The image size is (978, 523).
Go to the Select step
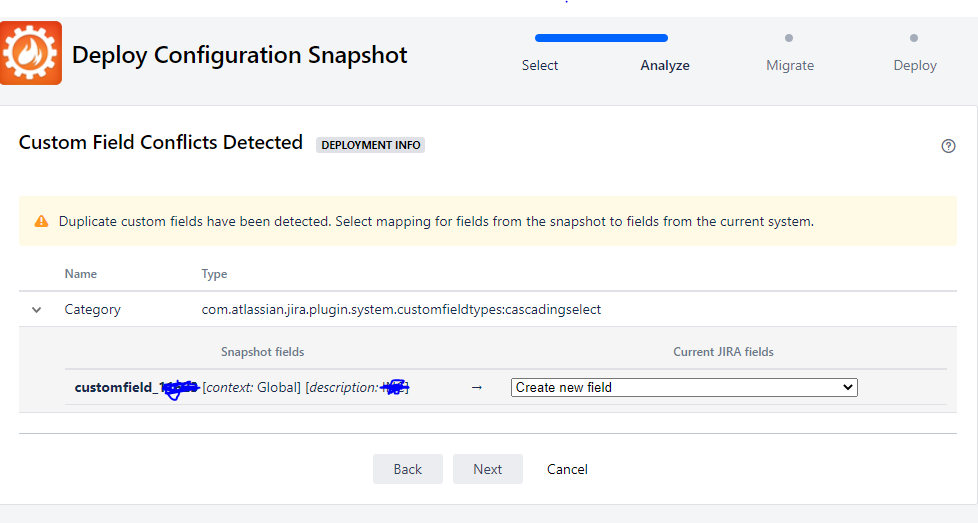540,65
